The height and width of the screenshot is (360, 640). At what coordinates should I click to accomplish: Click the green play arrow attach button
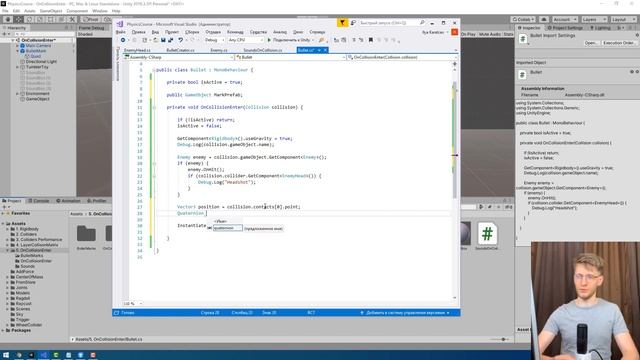(269, 40)
